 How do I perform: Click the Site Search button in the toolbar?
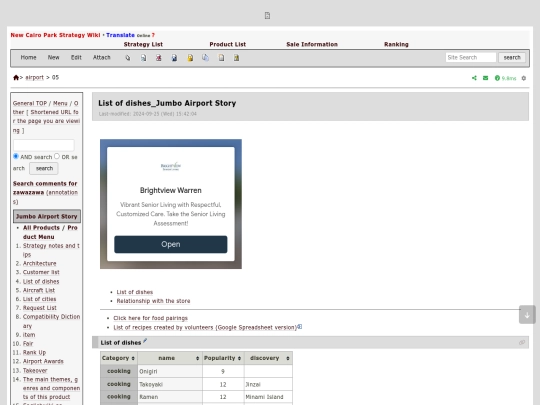coord(512,58)
